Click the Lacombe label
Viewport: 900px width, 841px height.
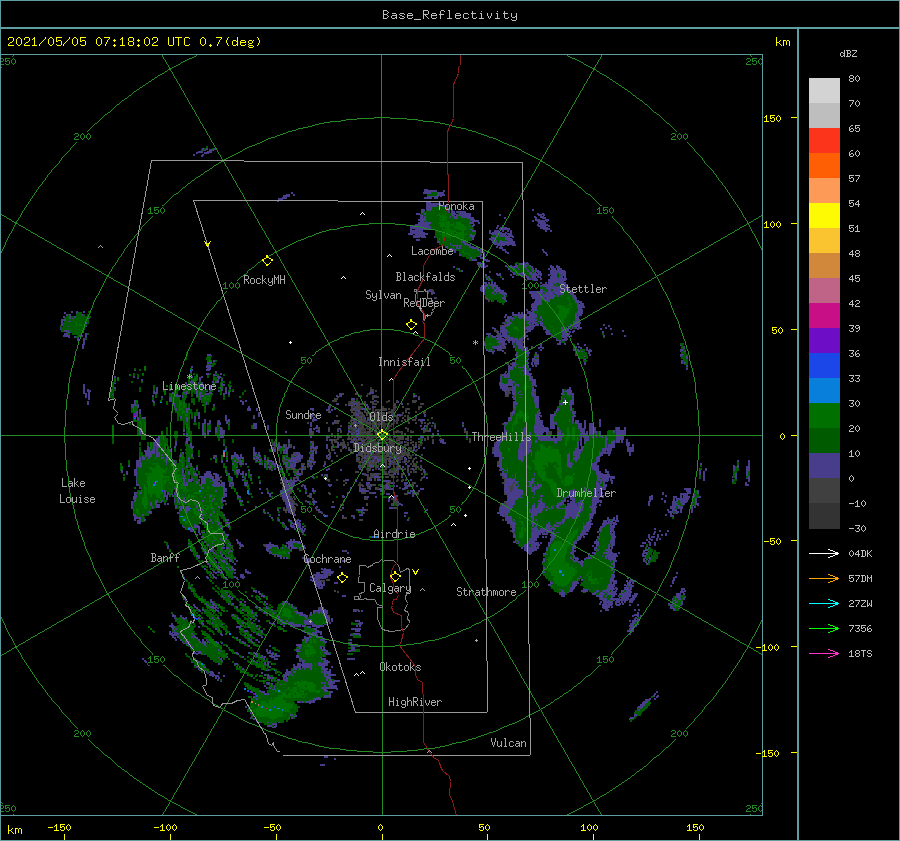pyautogui.click(x=432, y=251)
